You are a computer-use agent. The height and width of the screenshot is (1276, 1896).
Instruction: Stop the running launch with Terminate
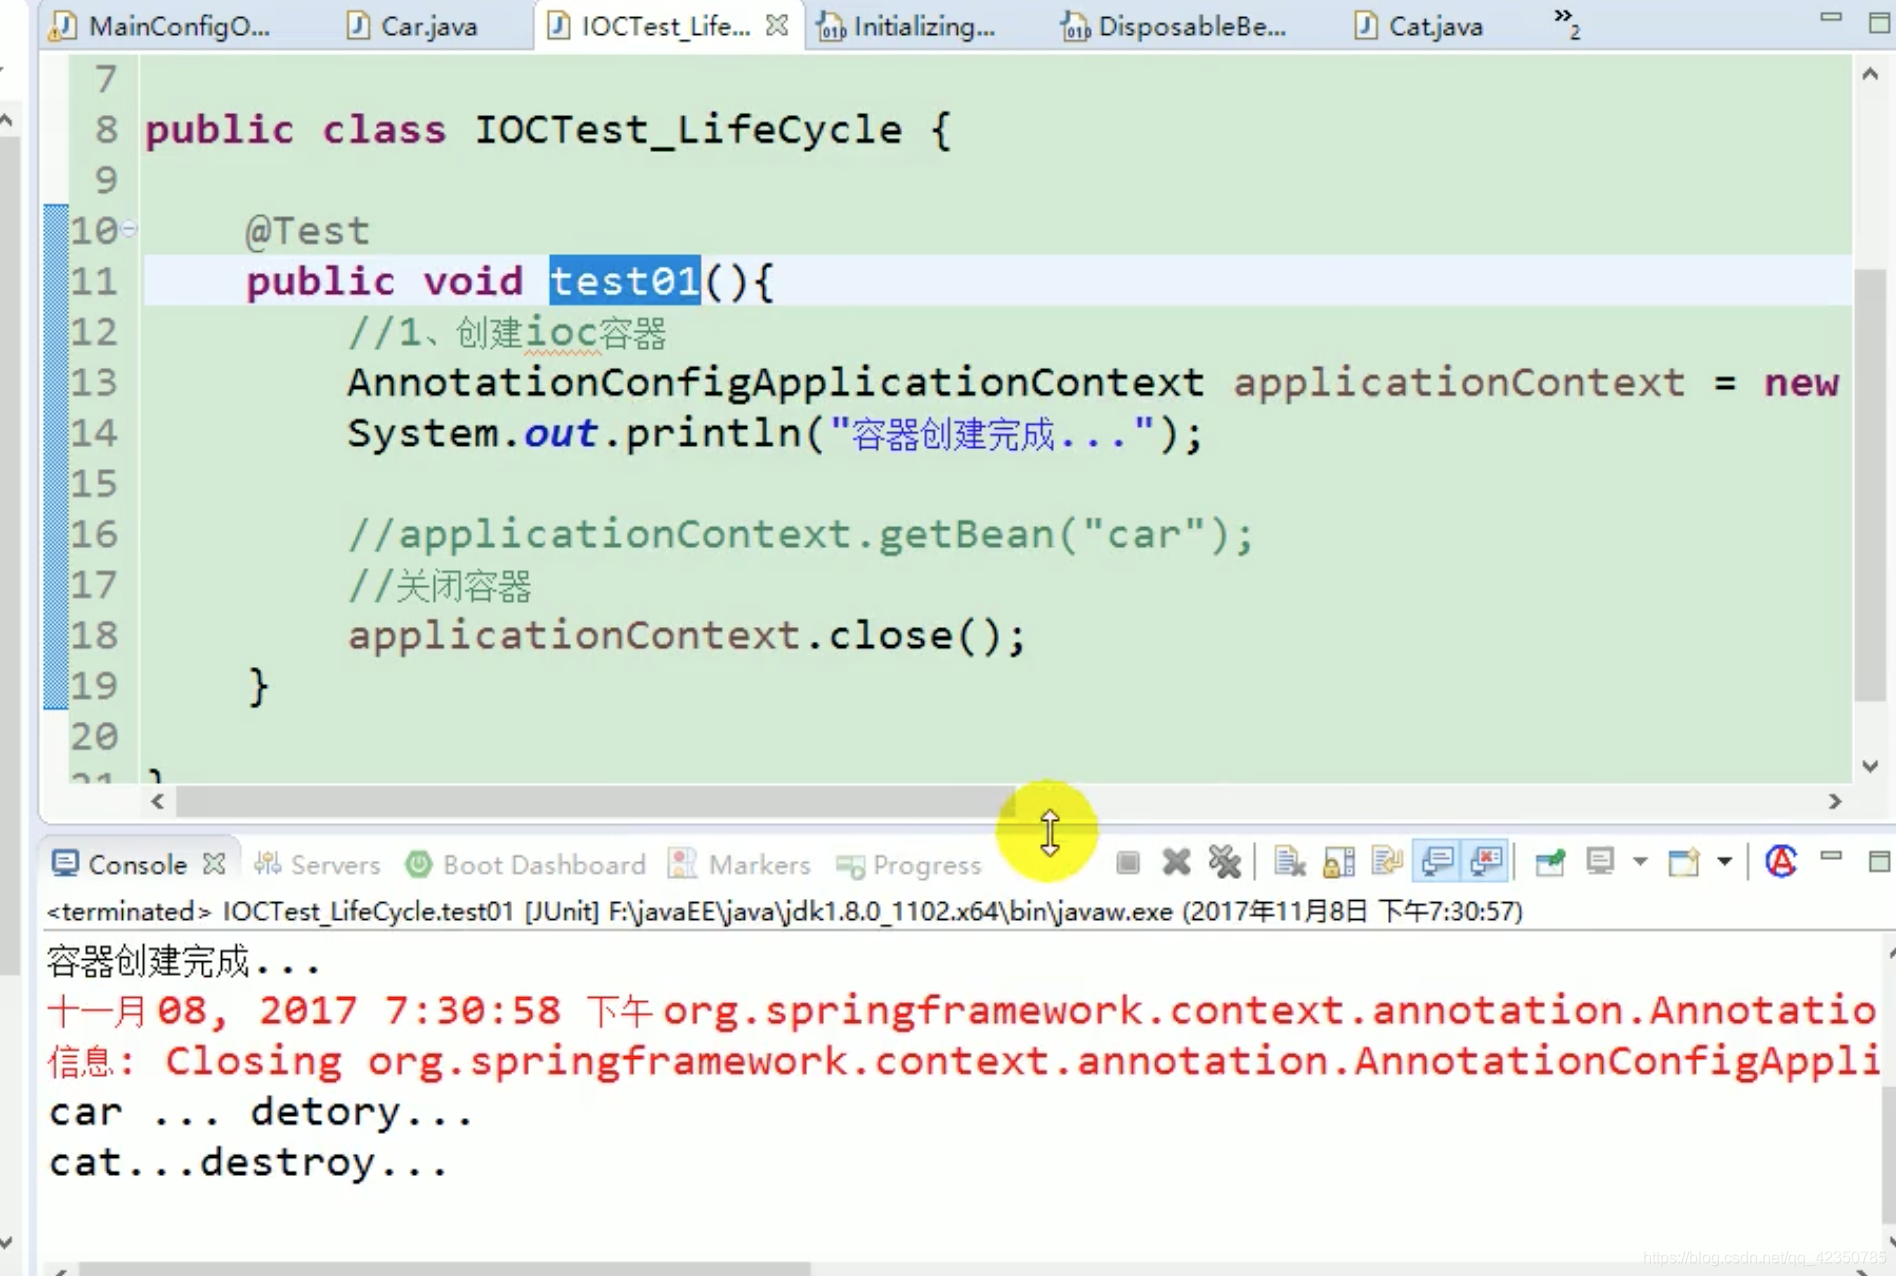tap(1127, 863)
